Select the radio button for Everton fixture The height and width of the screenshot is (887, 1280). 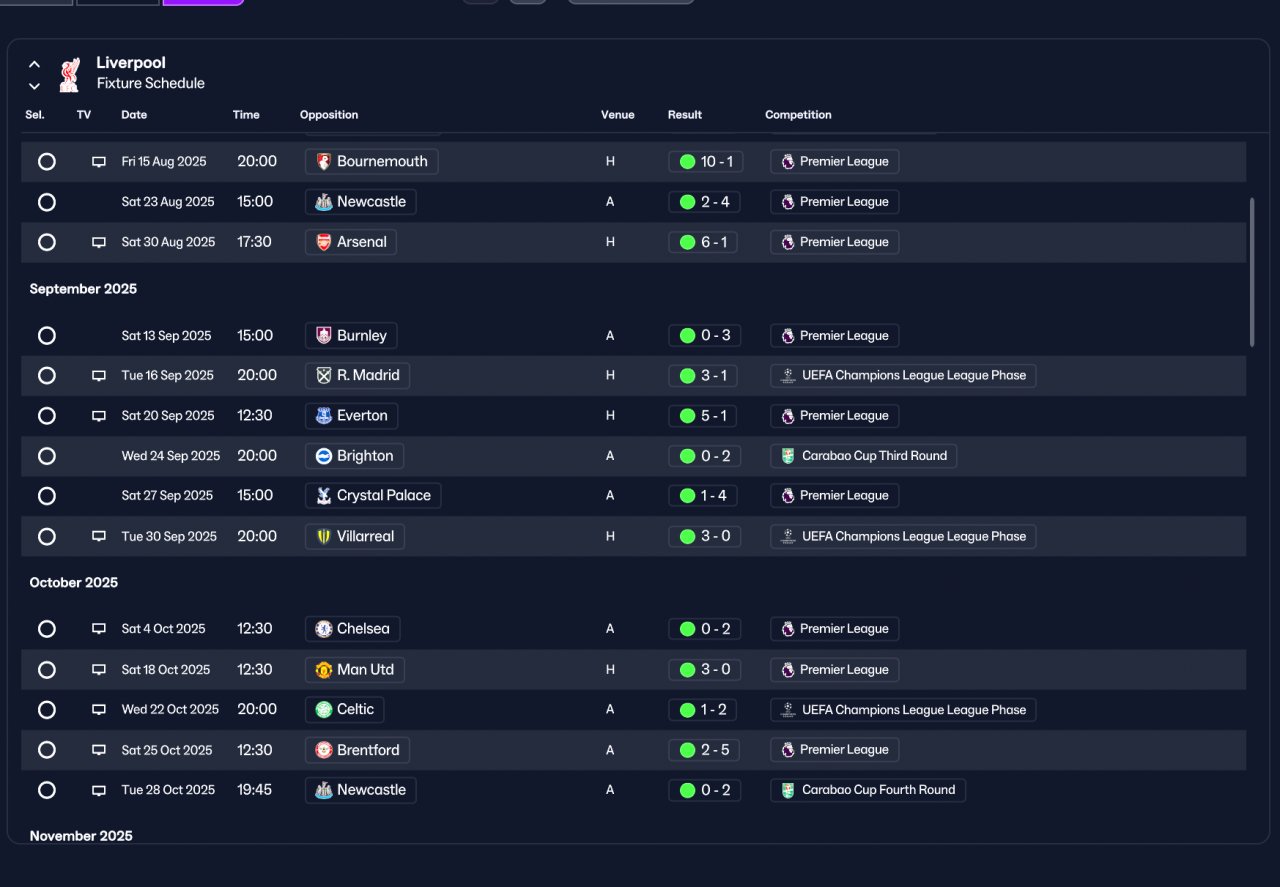pos(47,416)
